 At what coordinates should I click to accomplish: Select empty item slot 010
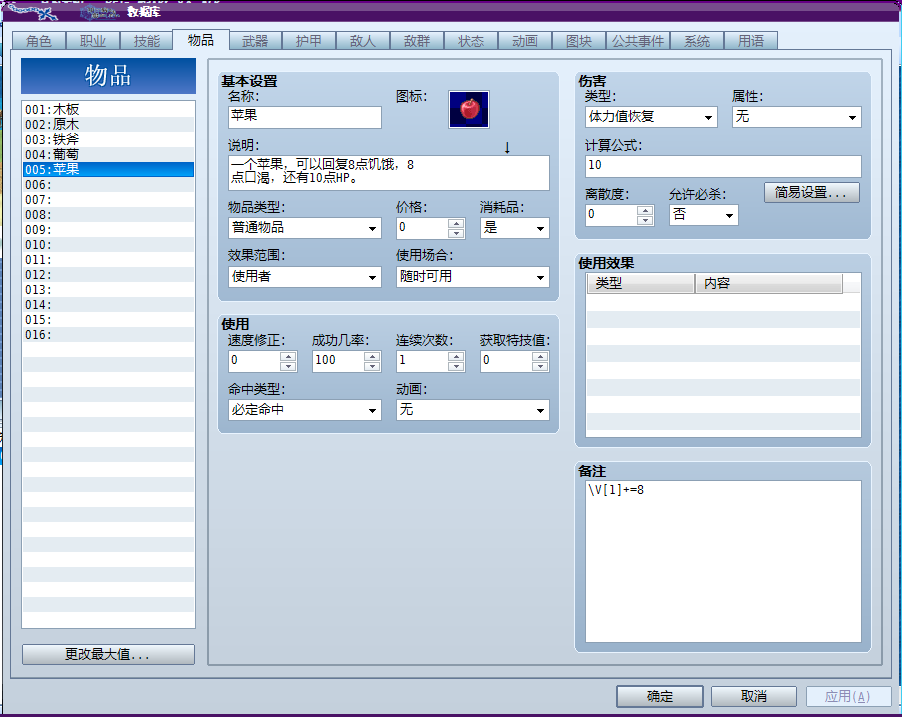(108, 244)
